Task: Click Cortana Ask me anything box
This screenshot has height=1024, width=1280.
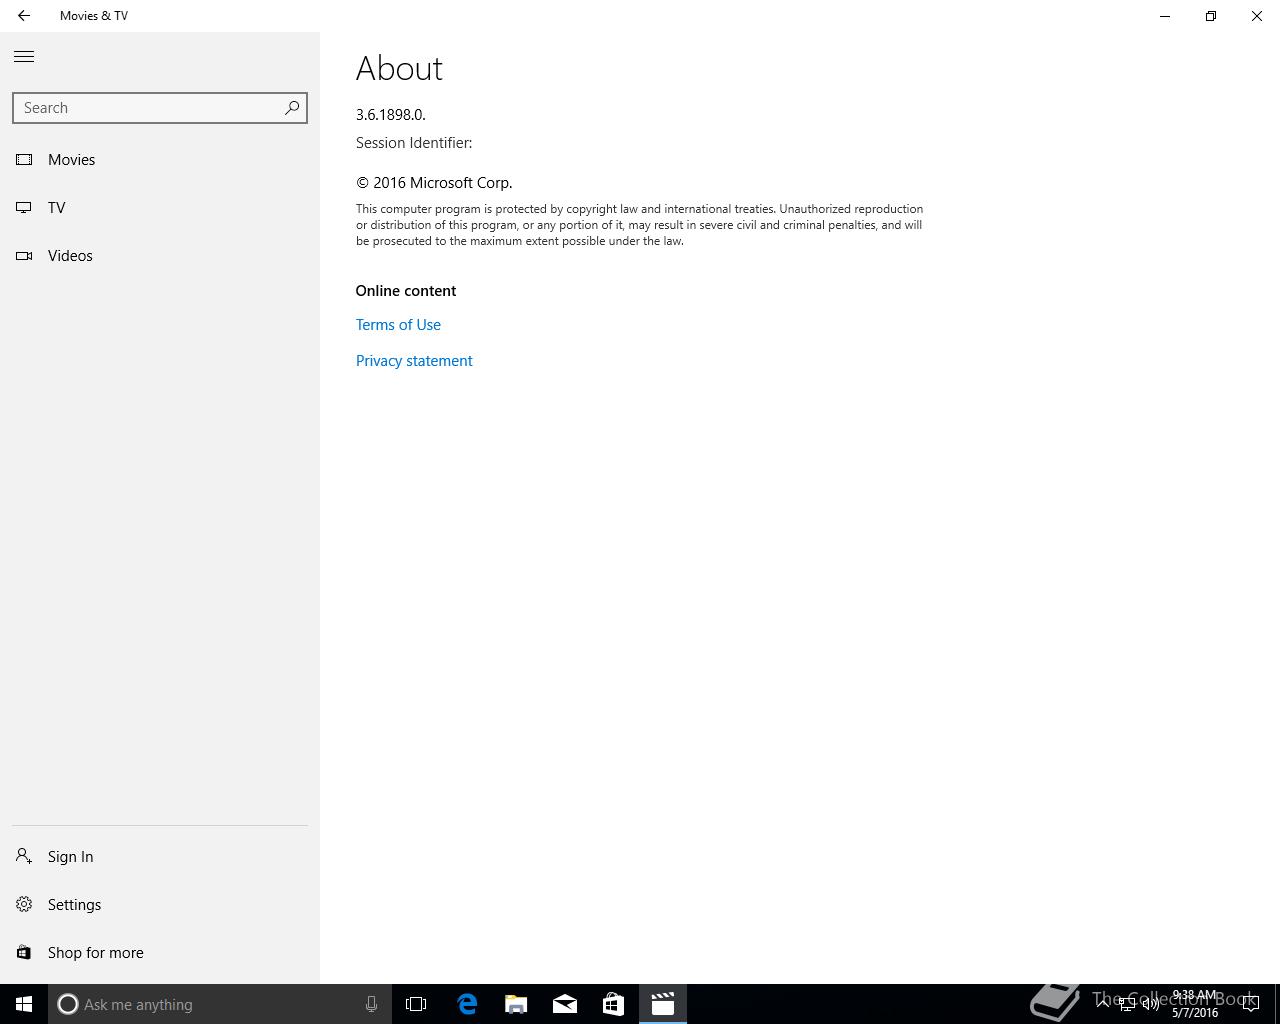Action: (x=220, y=1004)
